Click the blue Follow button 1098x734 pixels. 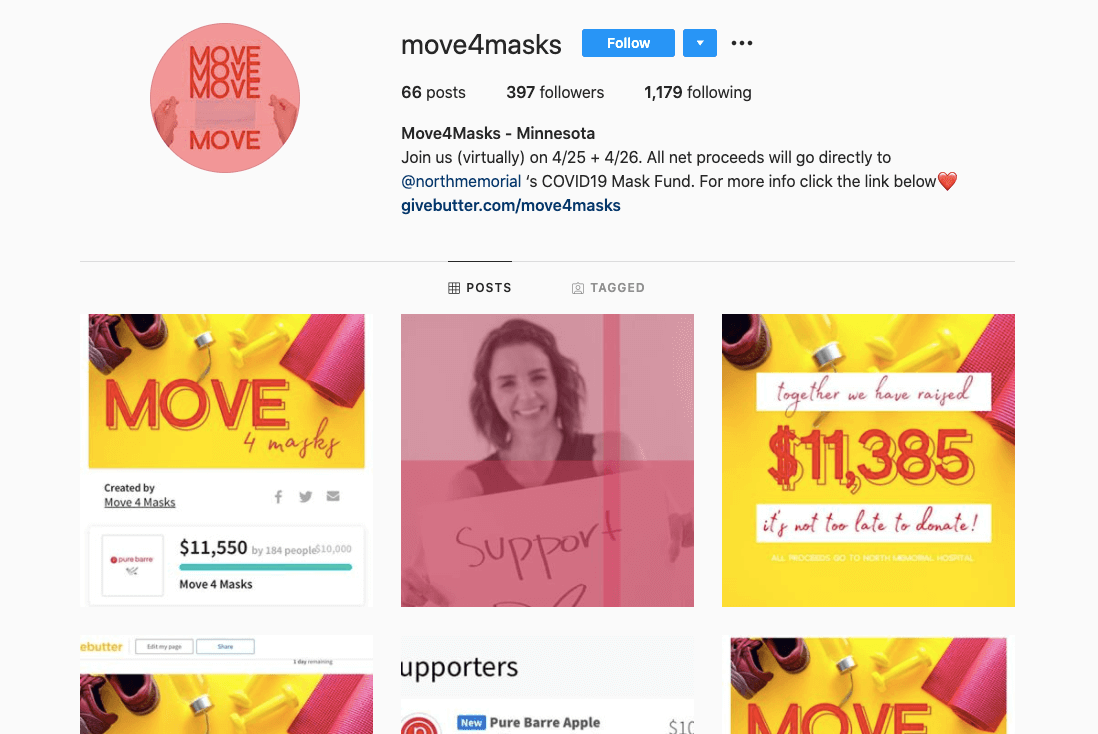pos(628,43)
